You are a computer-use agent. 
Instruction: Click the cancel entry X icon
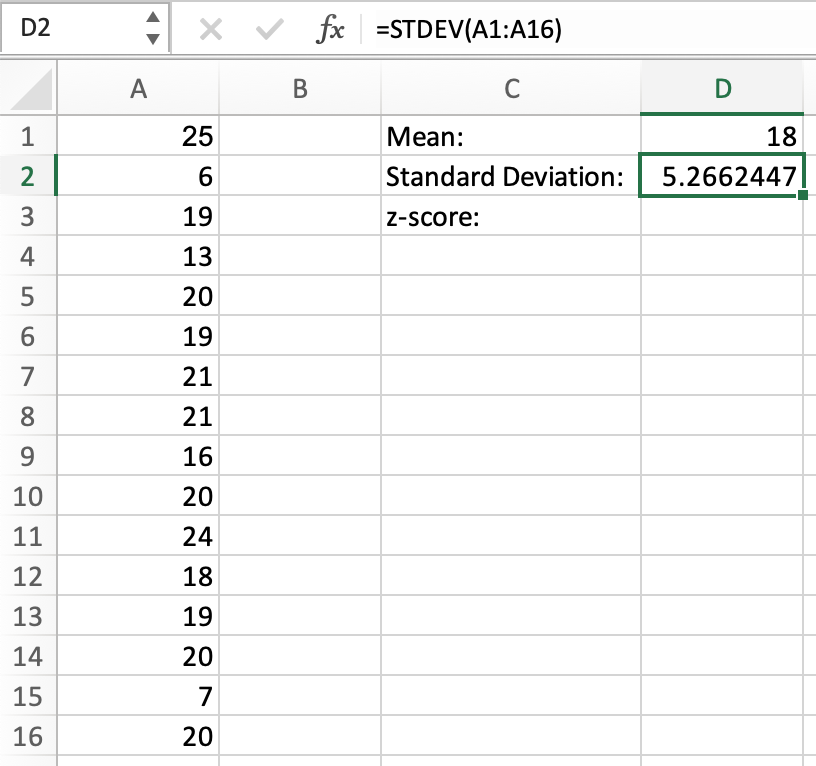[210, 30]
